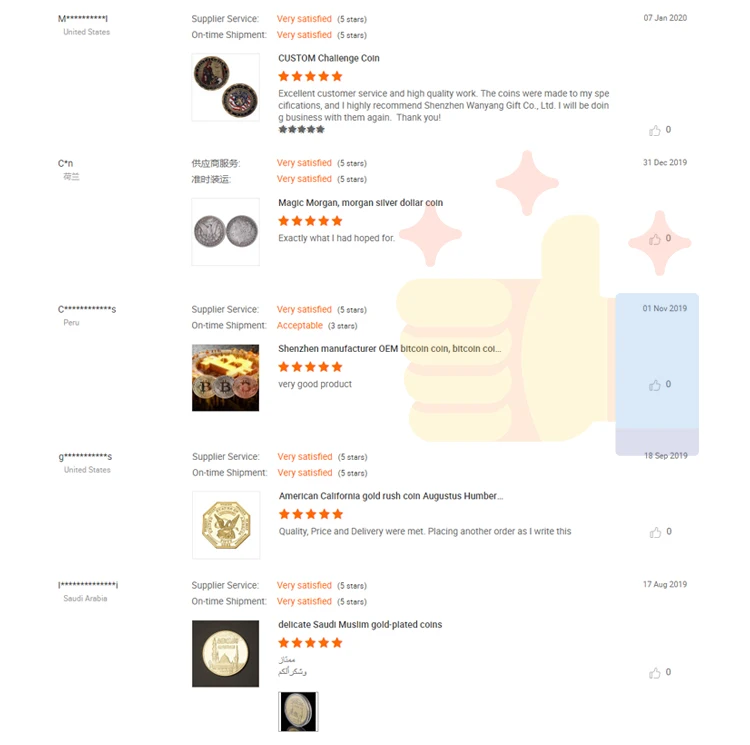Click the star rating on the Magic Morgan review

pyautogui.click(x=310, y=221)
